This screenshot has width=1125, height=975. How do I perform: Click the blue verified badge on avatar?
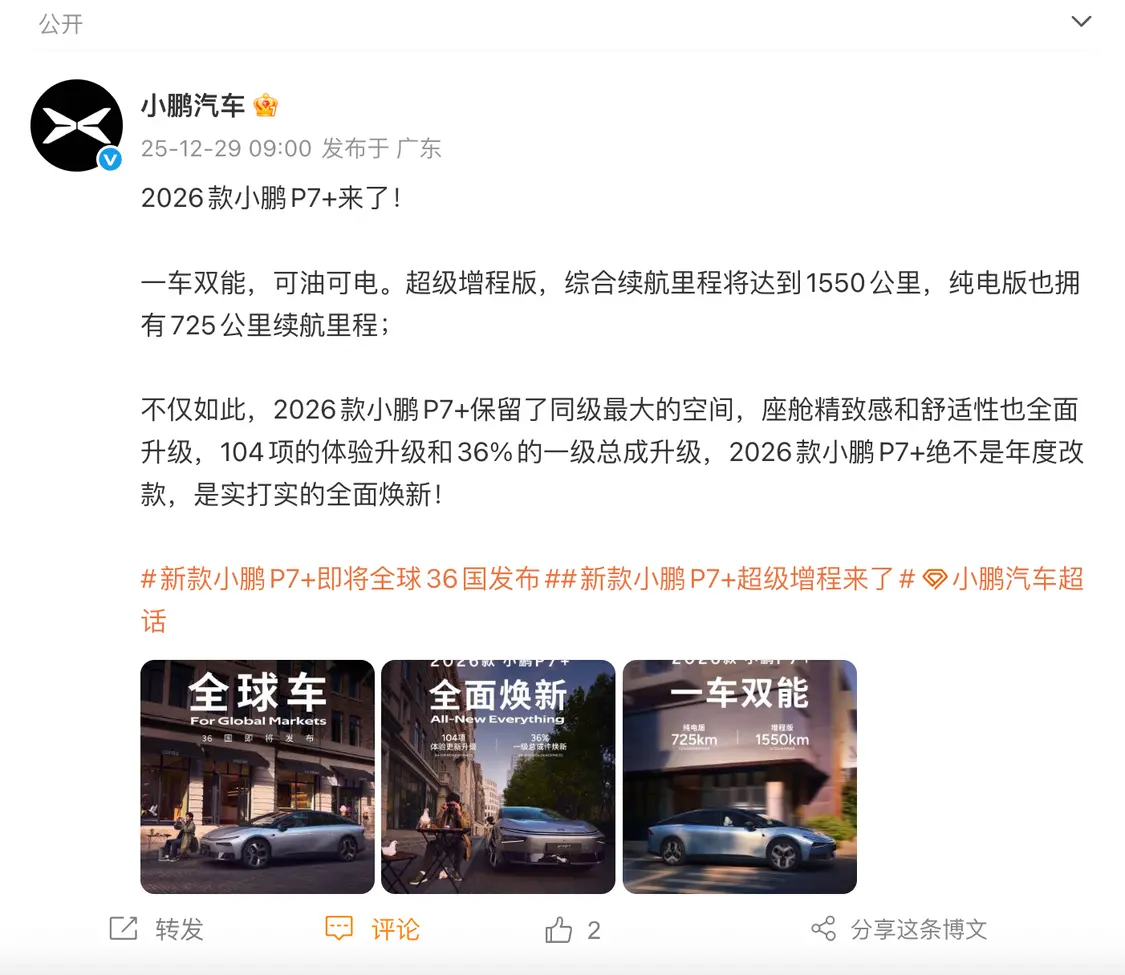coord(110,159)
